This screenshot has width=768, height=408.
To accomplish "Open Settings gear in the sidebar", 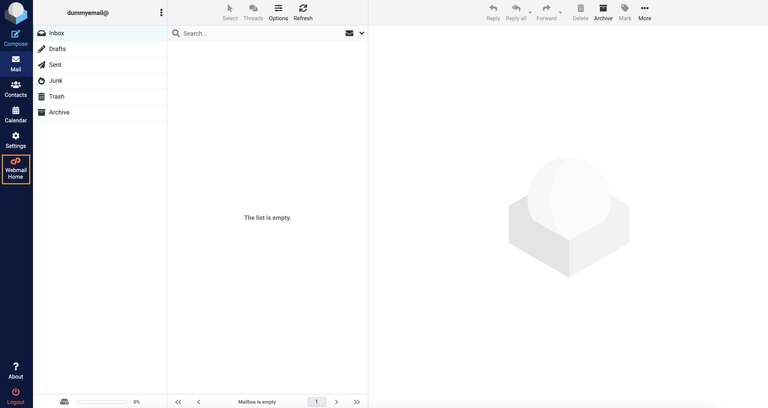I will 16,140.
